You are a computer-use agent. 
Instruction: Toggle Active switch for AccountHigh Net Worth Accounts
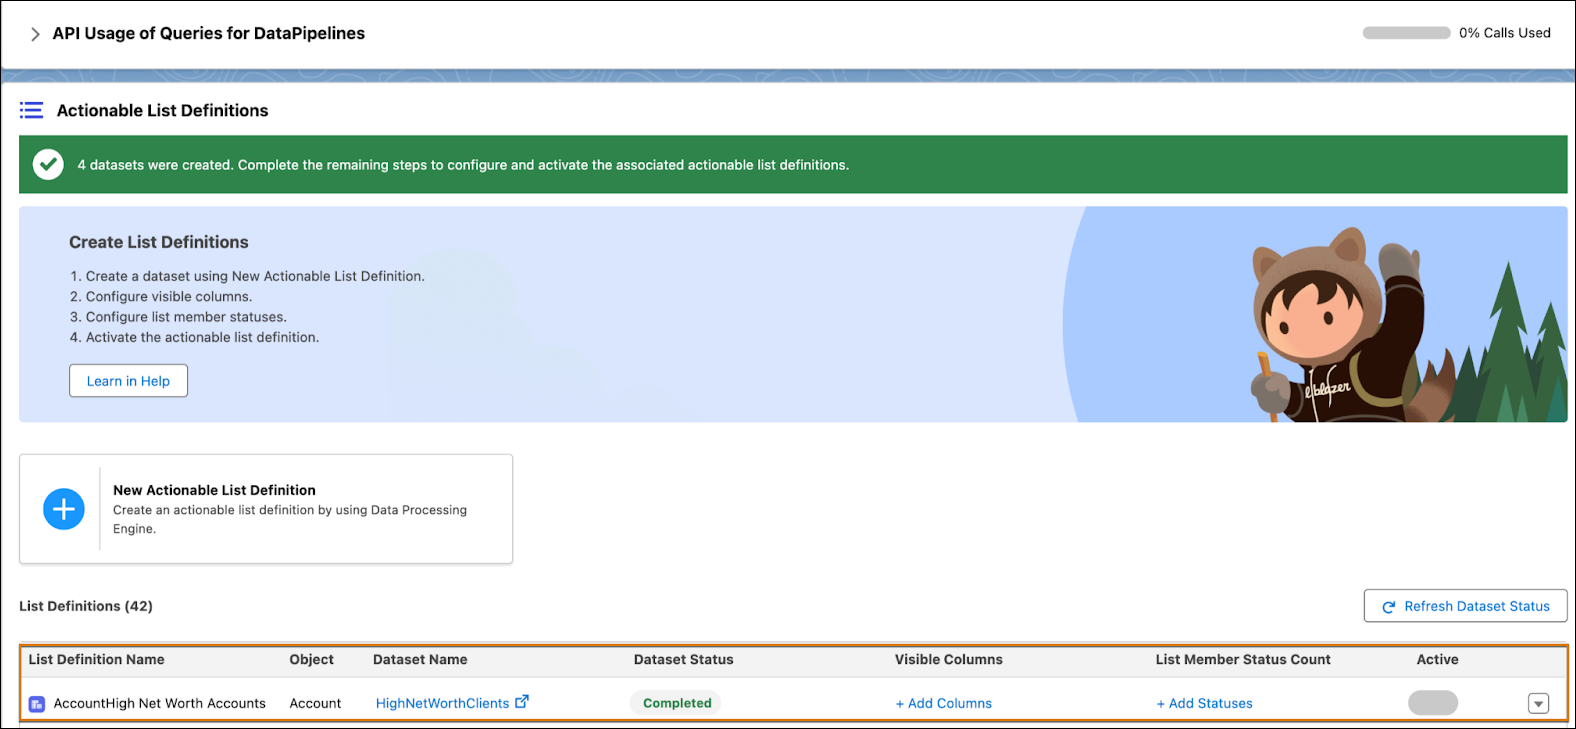pos(1433,703)
